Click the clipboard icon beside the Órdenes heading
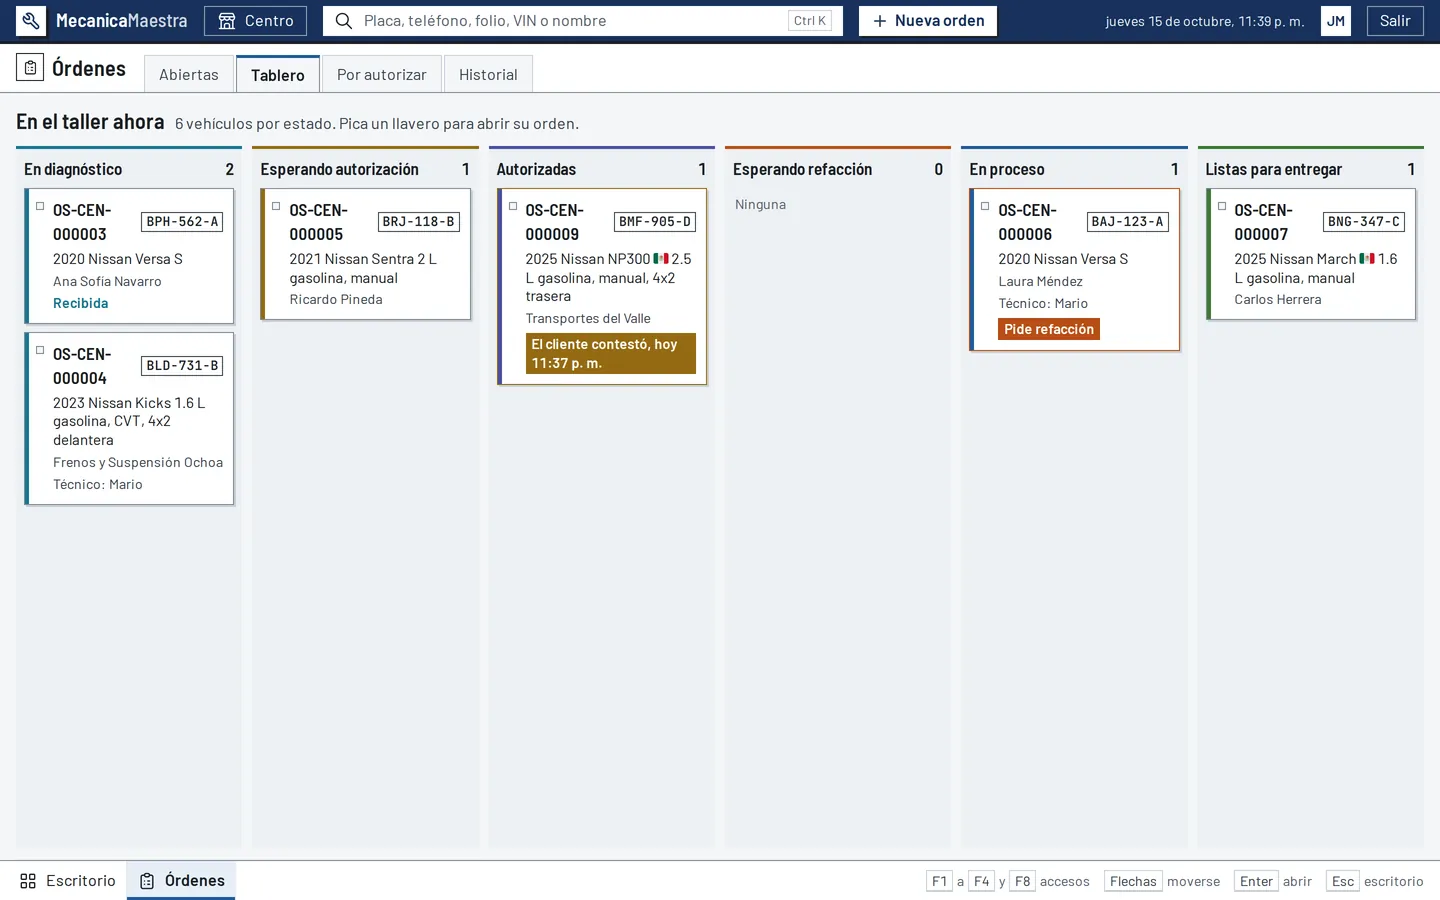Screen dimensions: 1440x900 tap(30, 67)
